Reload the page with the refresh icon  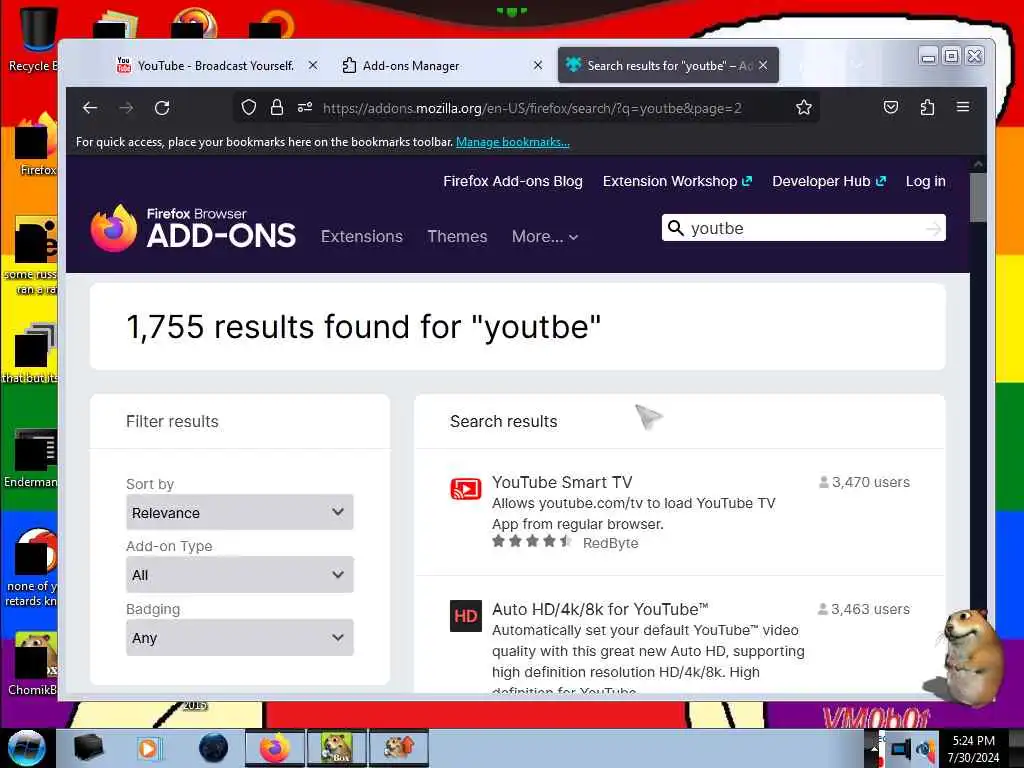pos(162,108)
